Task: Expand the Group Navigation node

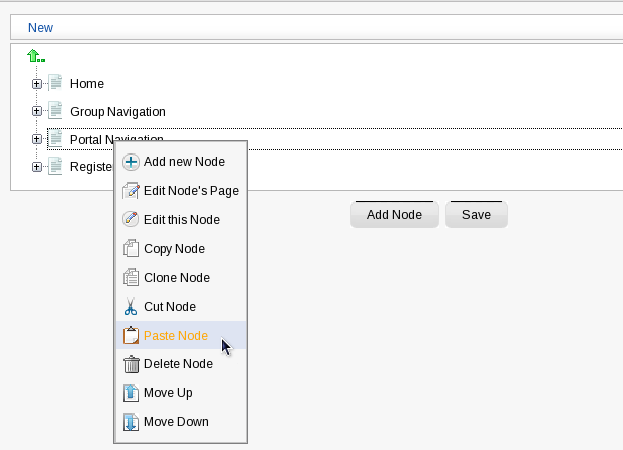Action: 37,111
